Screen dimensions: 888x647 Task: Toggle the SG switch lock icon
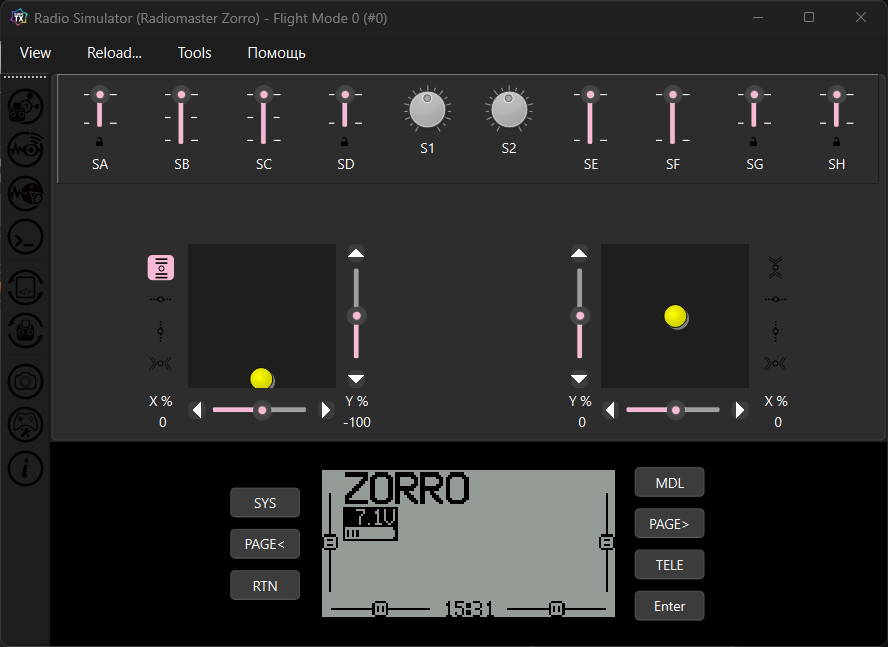753,142
